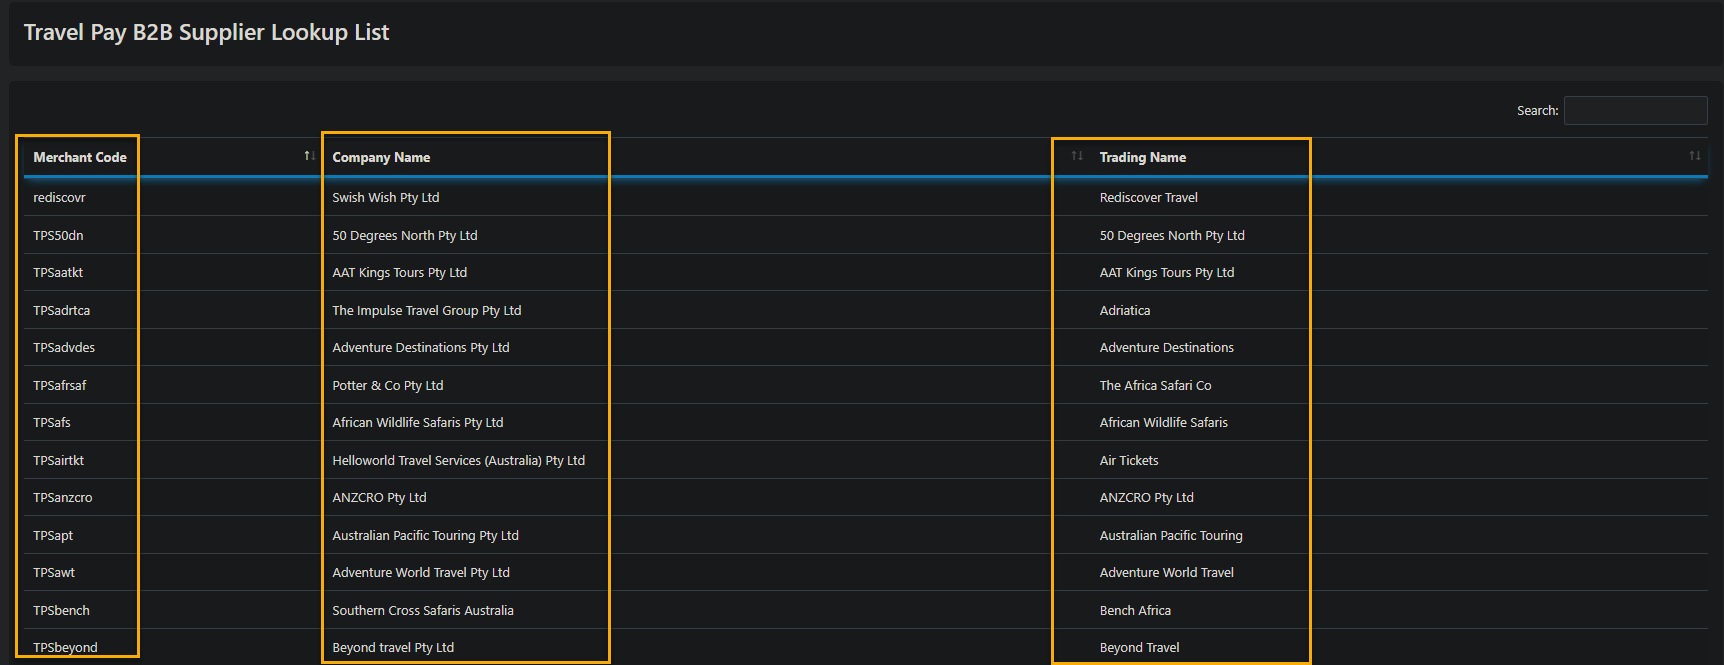Select the Adriatica trading name cell
1724x665 pixels.
click(x=1124, y=311)
